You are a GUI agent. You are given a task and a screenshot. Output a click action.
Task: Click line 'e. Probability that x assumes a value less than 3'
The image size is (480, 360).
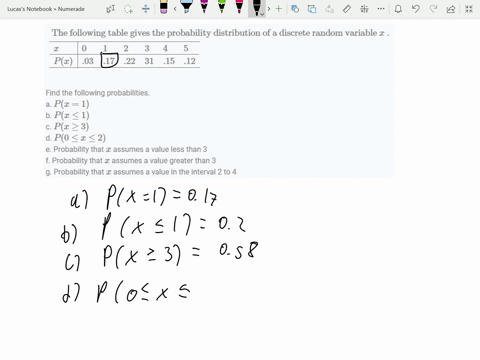point(126,149)
